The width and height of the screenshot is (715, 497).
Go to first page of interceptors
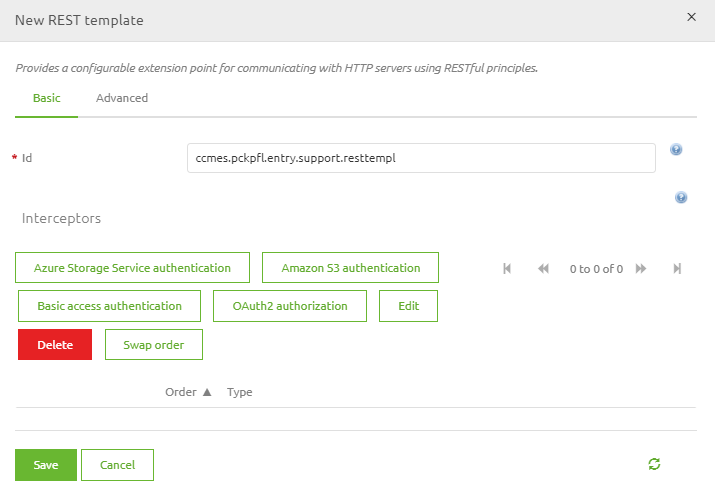point(507,269)
